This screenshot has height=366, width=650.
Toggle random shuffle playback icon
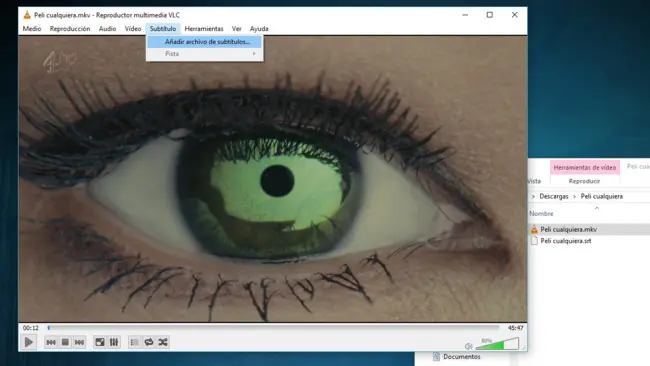pyautogui.click(x=163, y=342)
